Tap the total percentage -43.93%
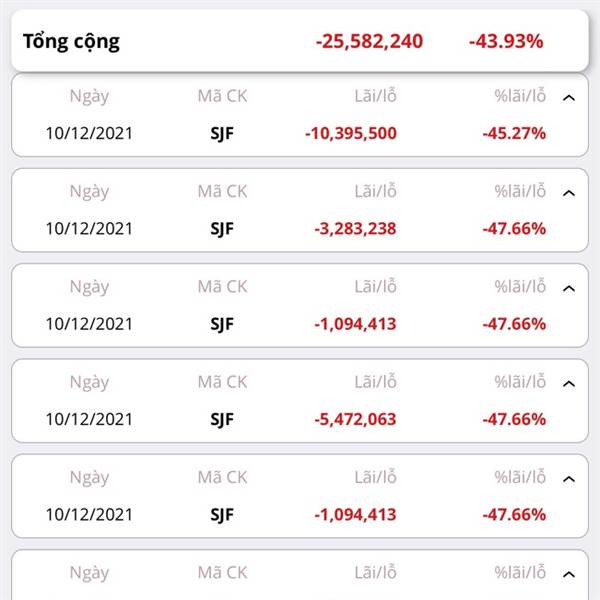The width and height of the screenshot is (600, 600). (506, 41)
